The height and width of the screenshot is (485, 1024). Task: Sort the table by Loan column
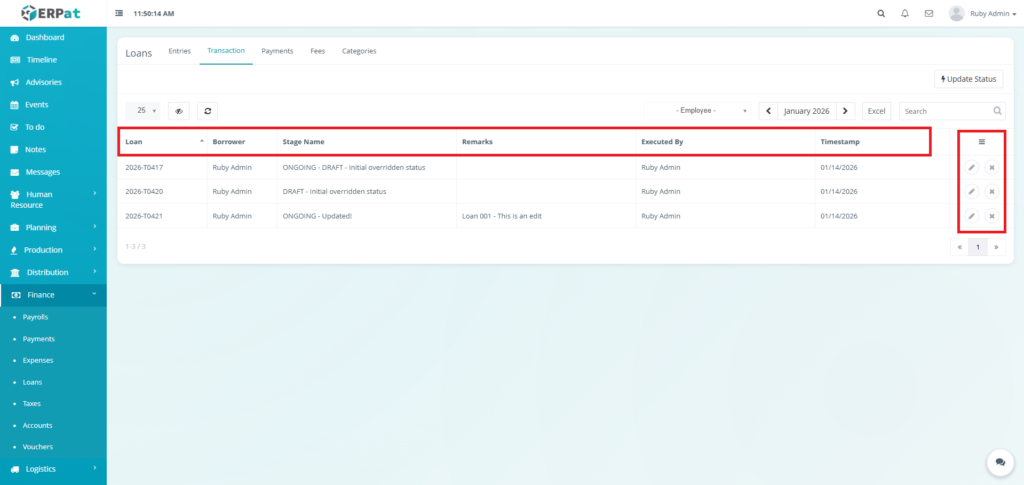click(x=162, y=142)
